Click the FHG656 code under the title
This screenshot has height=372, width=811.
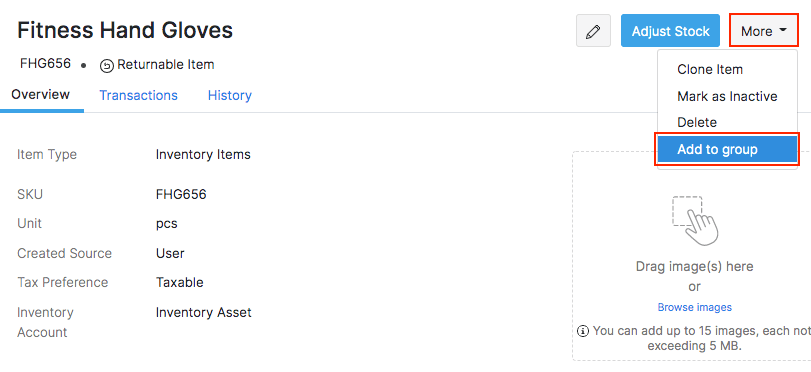click(46, 64)
